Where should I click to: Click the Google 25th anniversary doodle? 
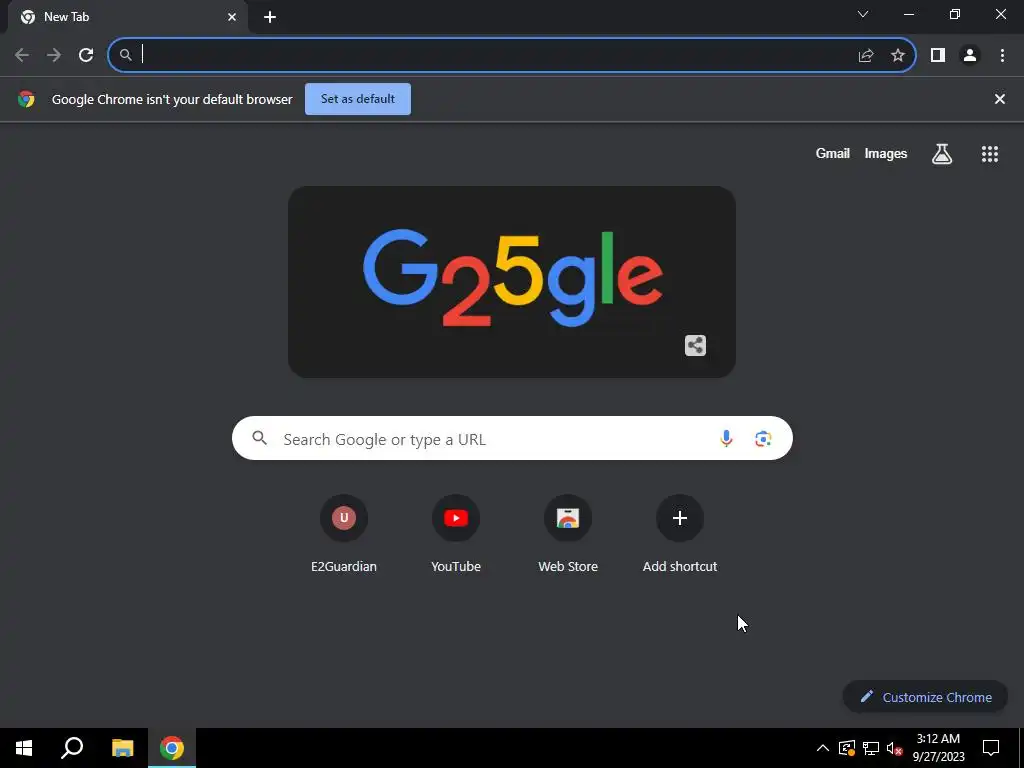coord(512,281)
